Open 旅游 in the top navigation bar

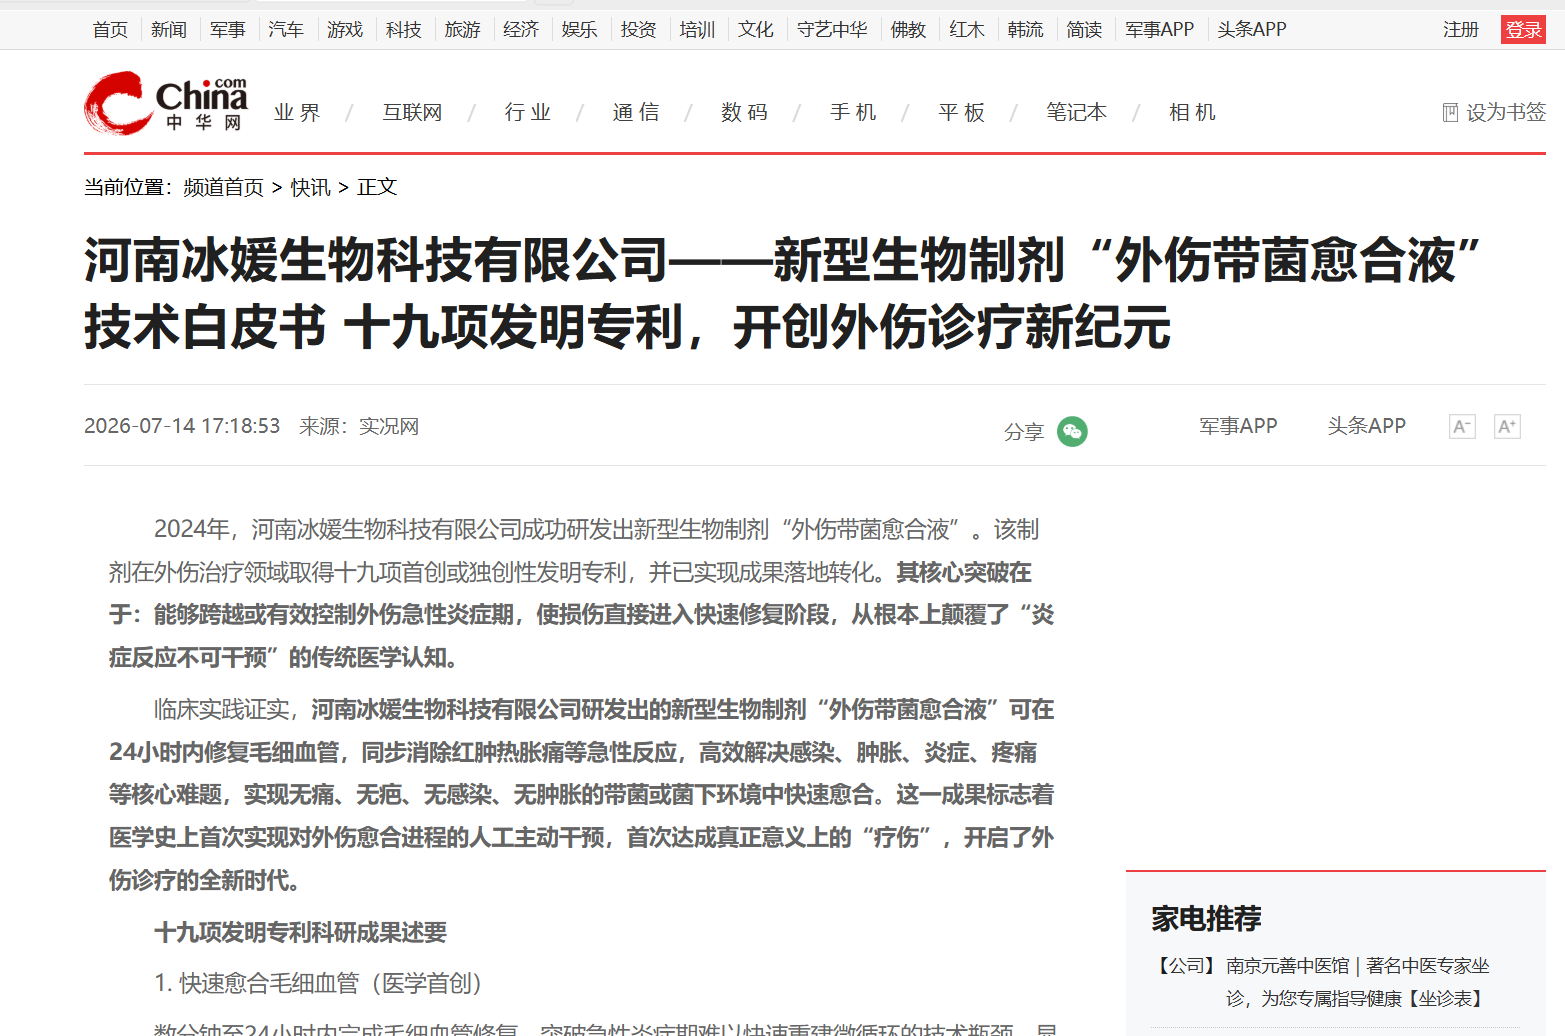[x=463, y=30]
